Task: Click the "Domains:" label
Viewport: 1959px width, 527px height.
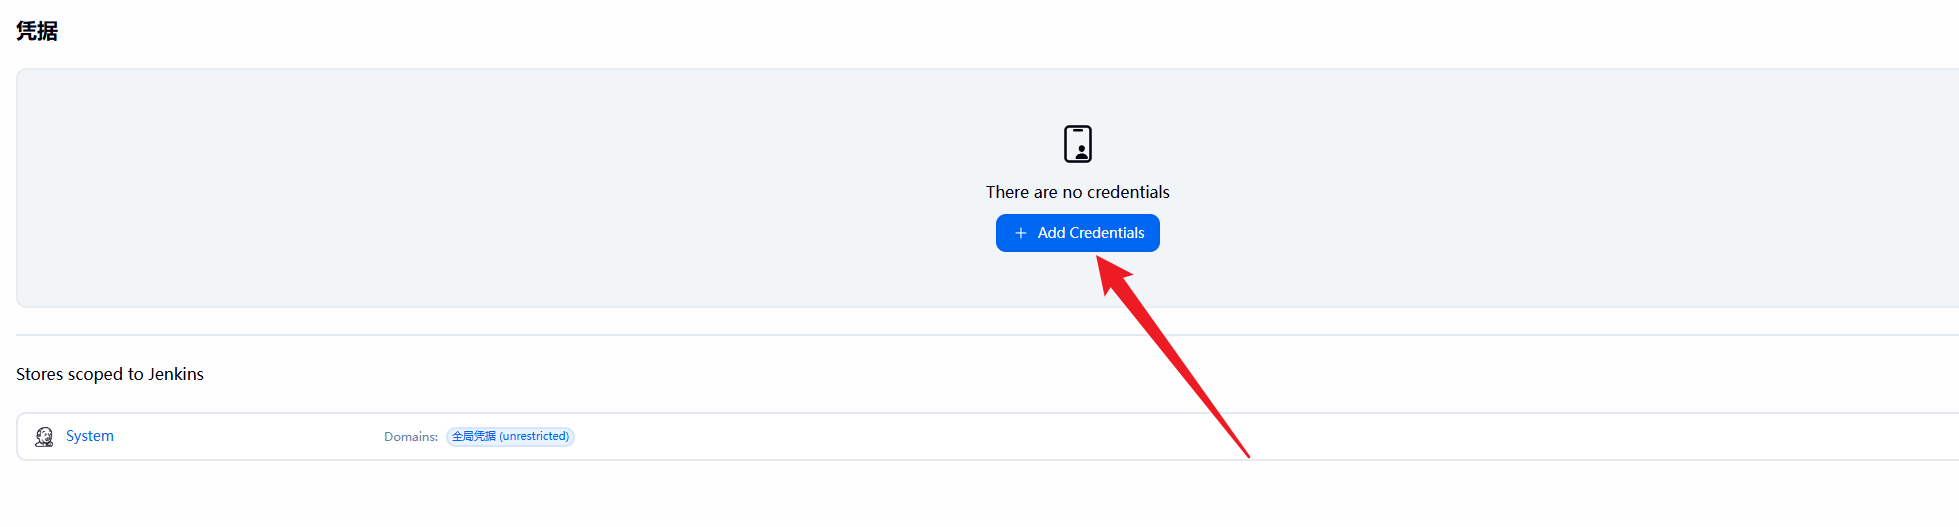Action: click(x=411, y=437)
